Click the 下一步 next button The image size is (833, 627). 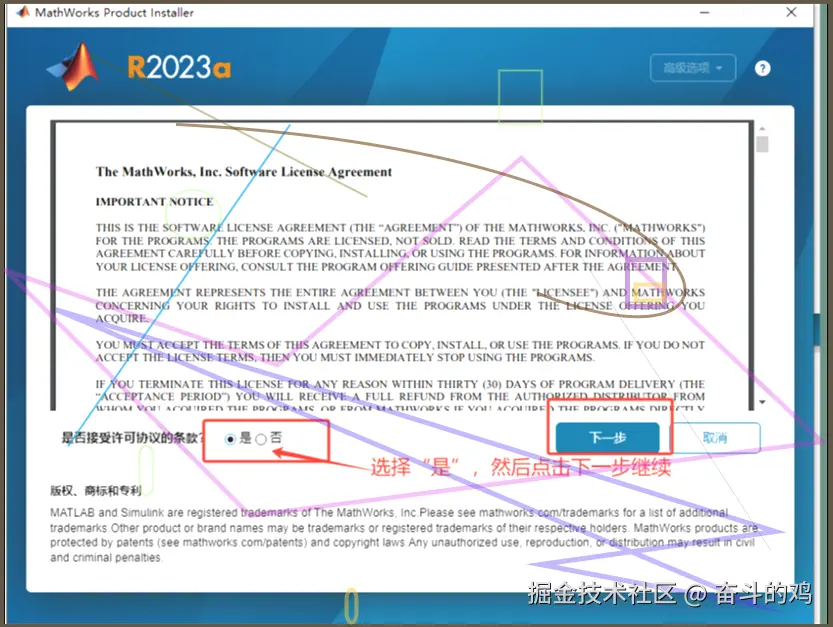point(607,438)
